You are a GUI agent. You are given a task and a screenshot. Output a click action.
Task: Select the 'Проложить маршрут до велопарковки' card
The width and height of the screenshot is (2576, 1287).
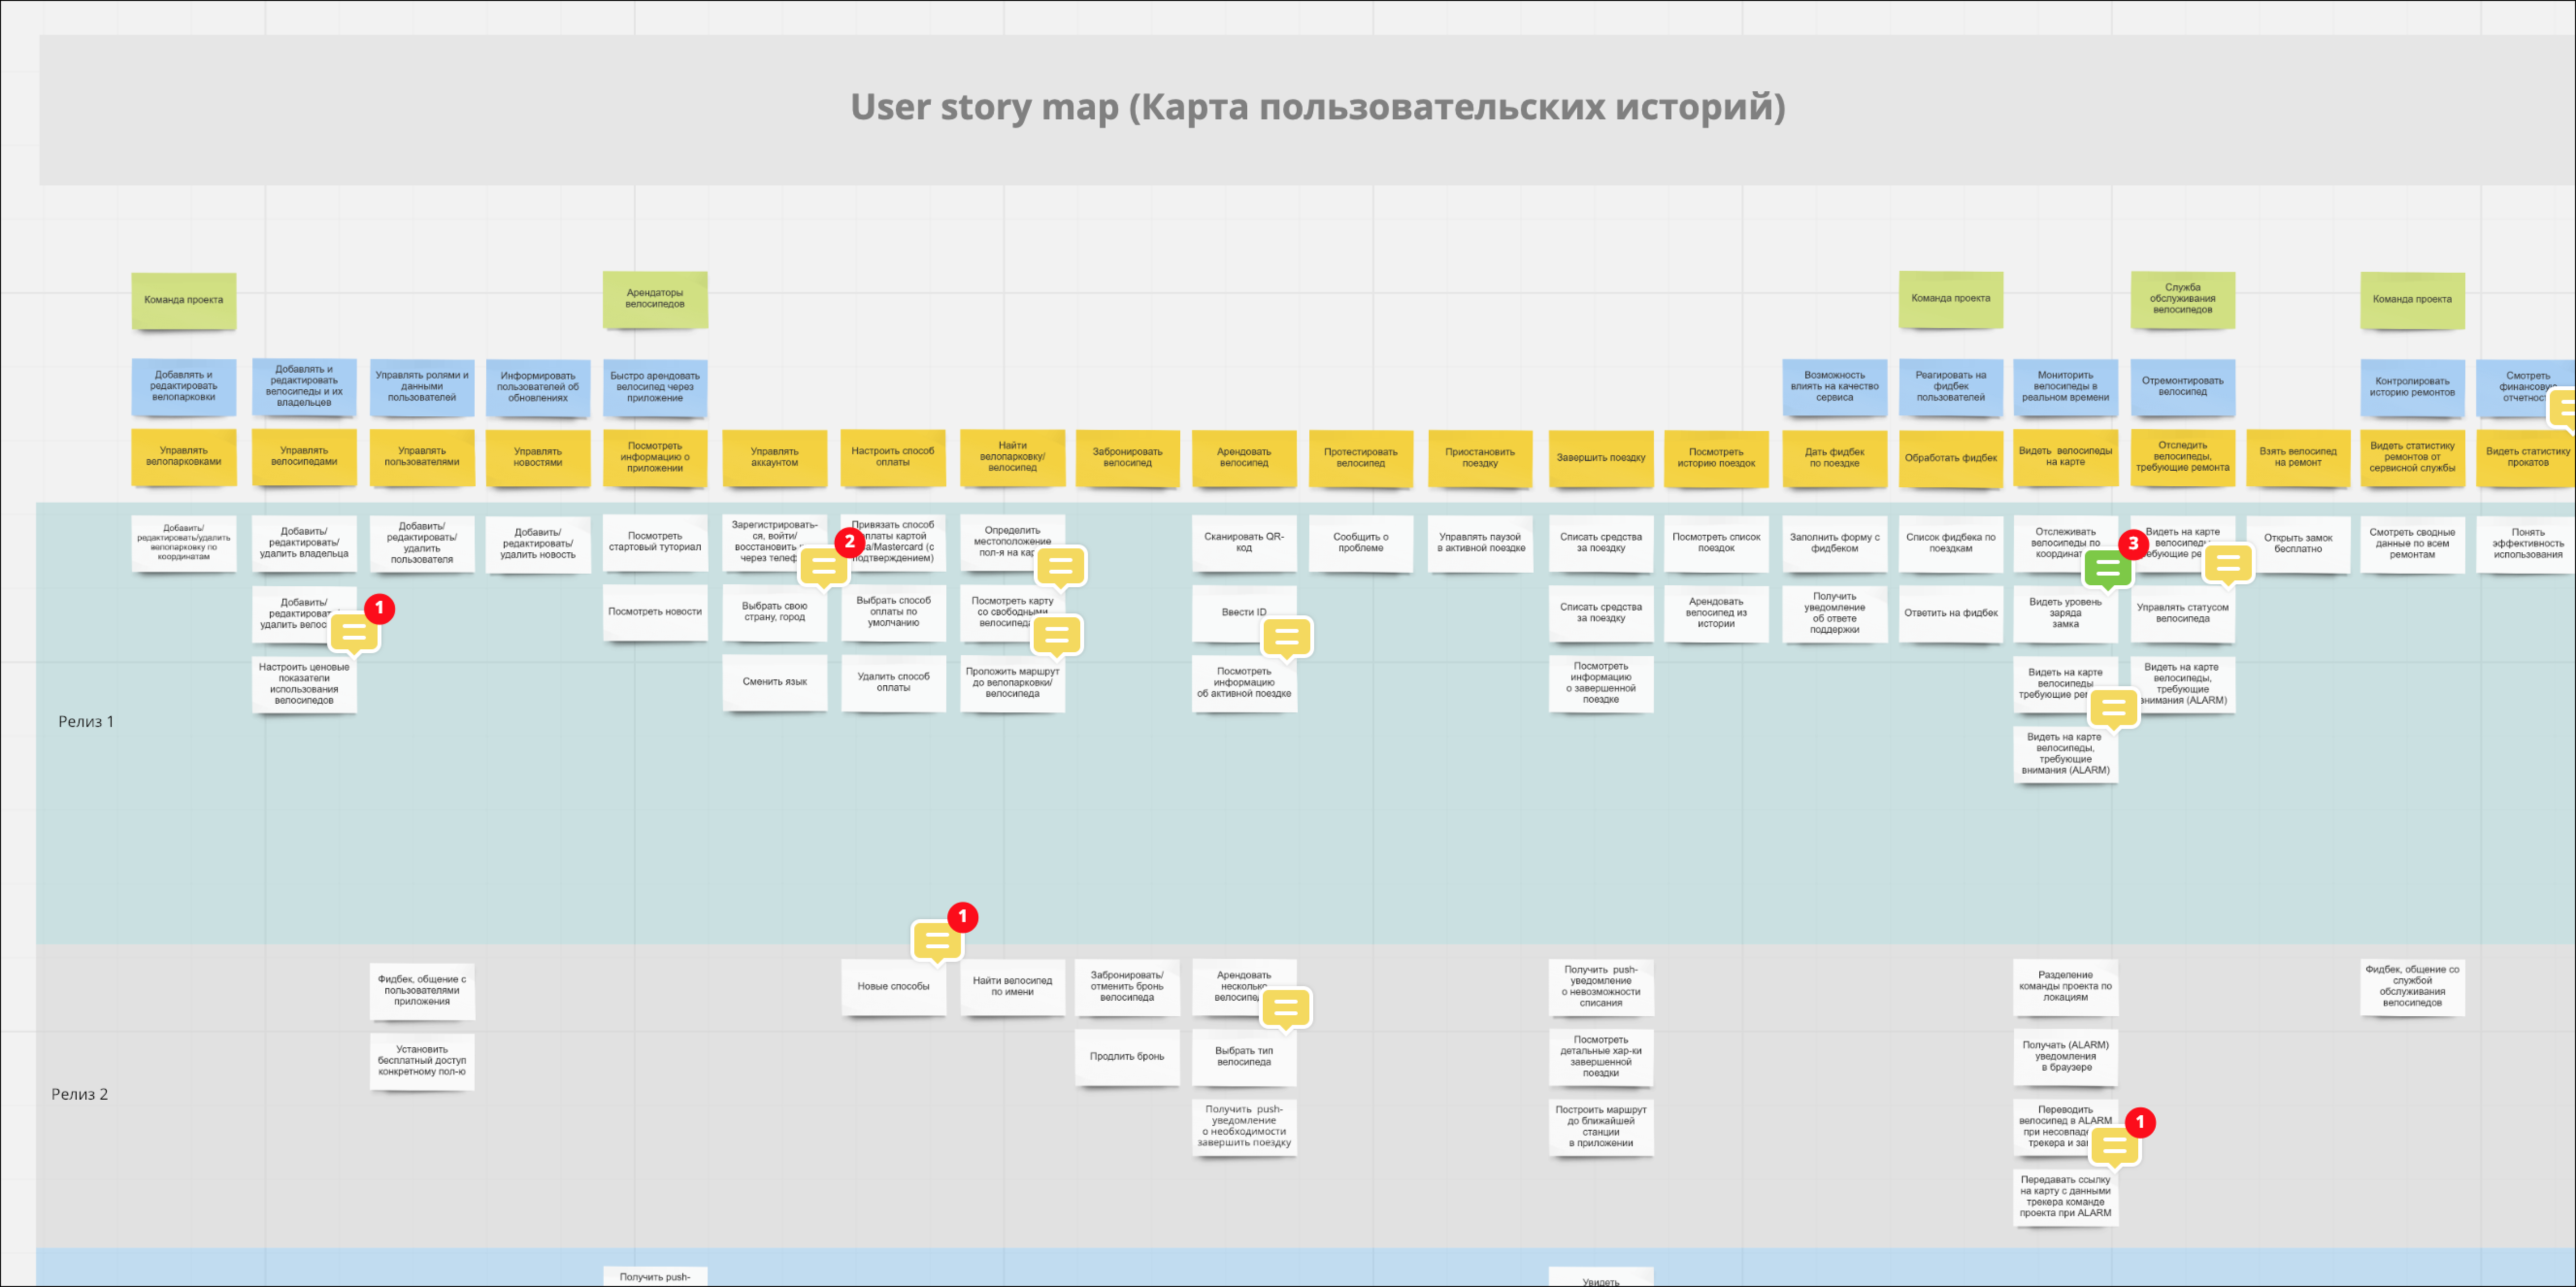(1012, 683)
